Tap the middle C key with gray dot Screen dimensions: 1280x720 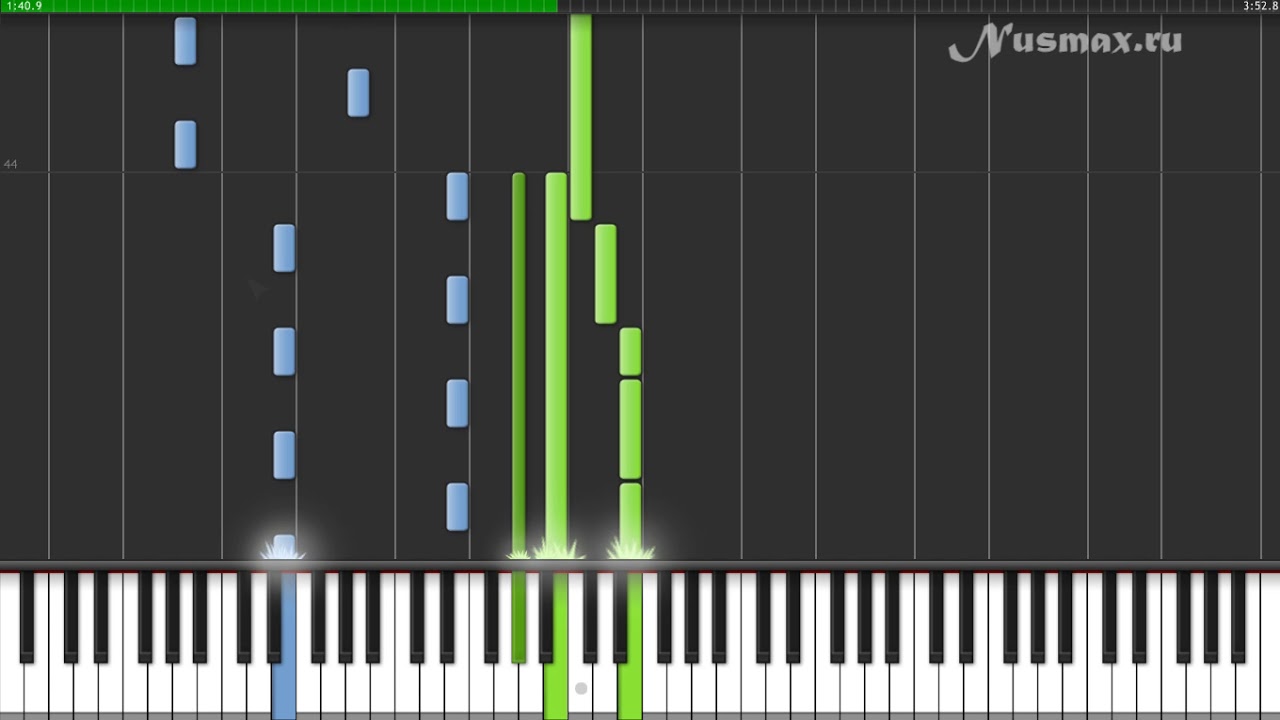580,690
